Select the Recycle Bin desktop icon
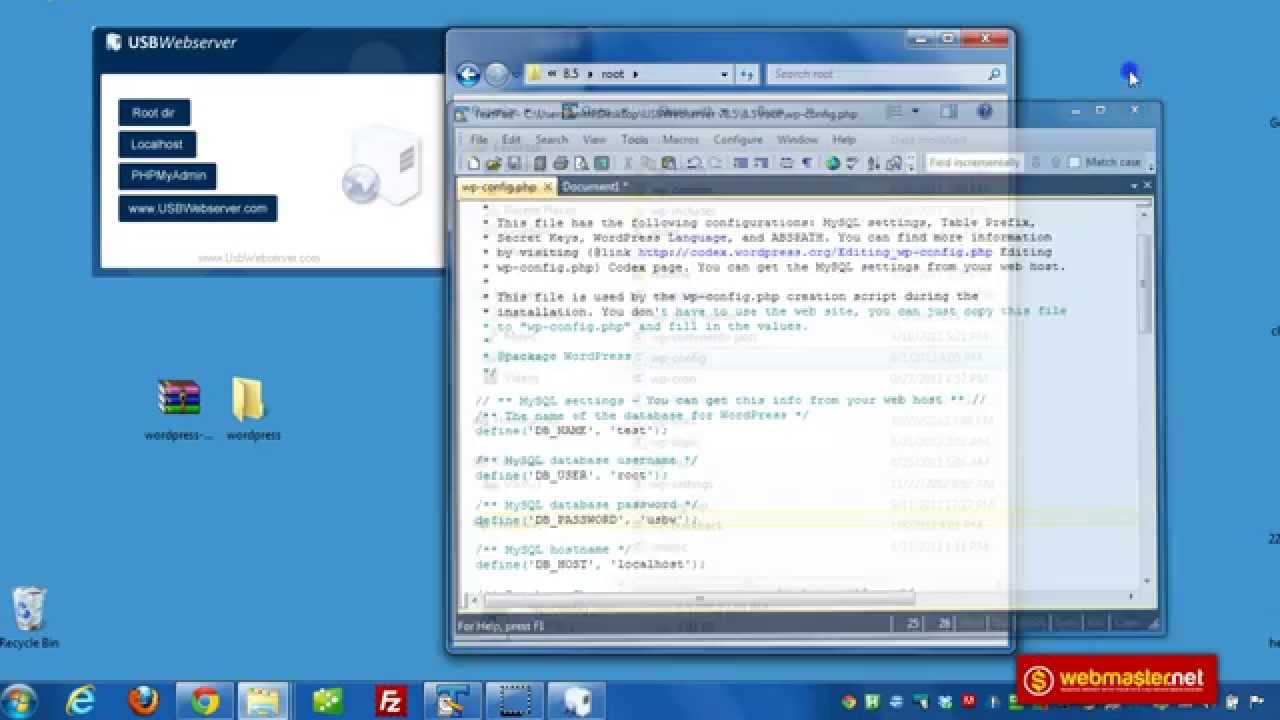Screen dimensions: 1280x720 pos(29,616)
